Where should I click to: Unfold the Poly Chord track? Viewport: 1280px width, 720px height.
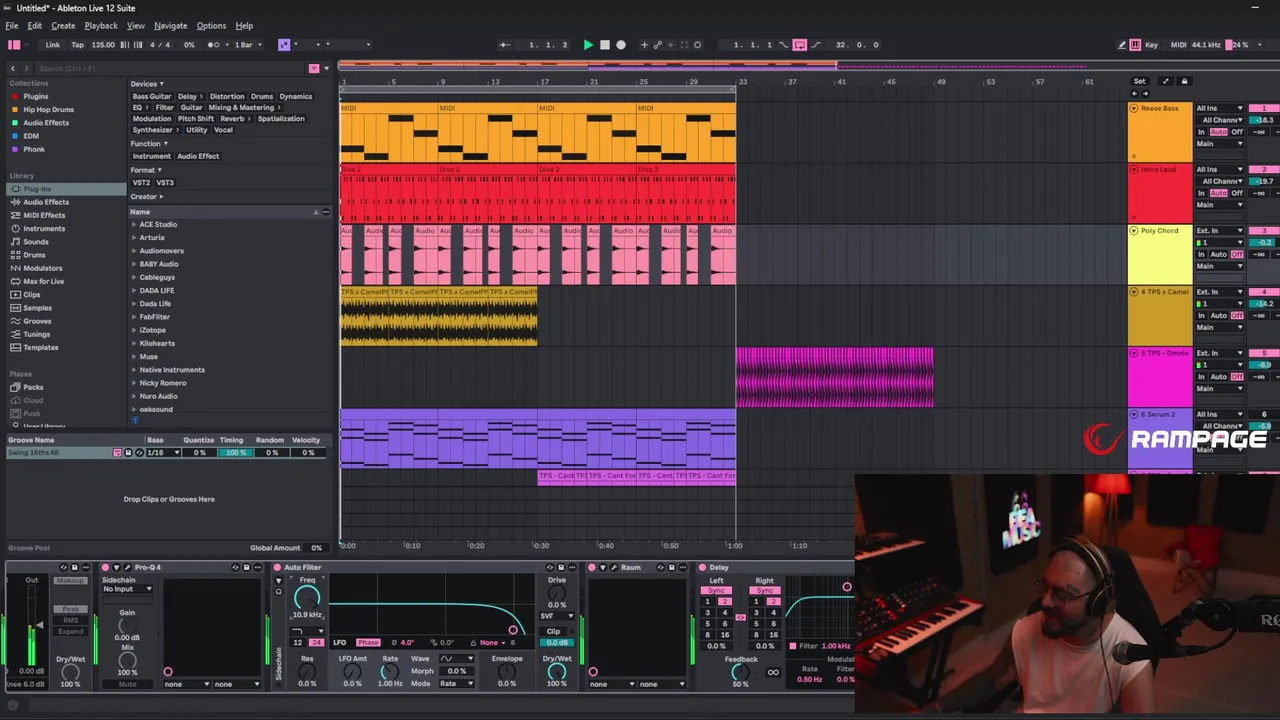pyautogui.click(x=1134, y=231)
